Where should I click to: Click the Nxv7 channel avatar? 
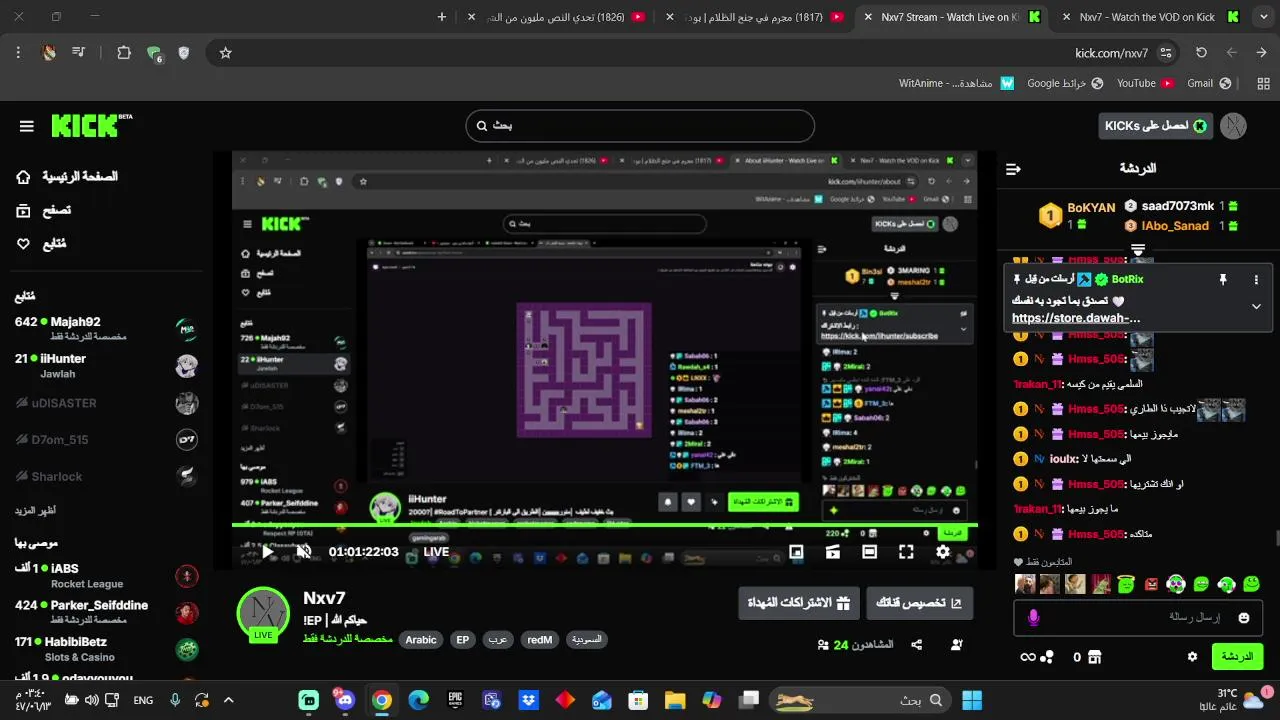[263, 613]
